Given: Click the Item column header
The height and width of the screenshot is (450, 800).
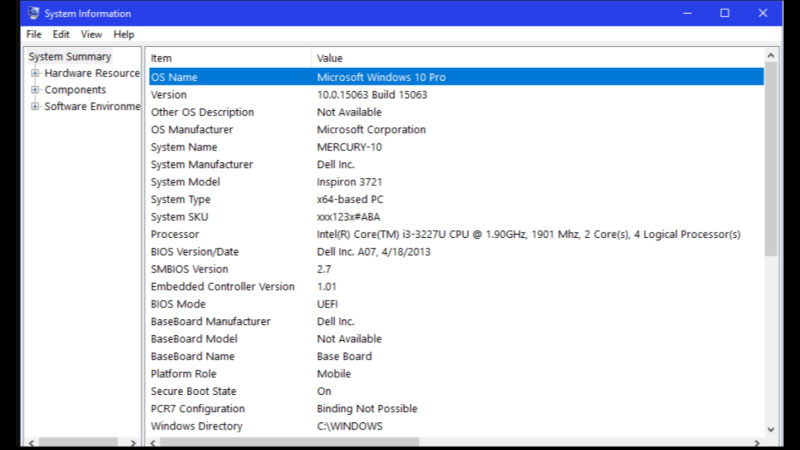Looking at the screenshot, I should 228,58.
